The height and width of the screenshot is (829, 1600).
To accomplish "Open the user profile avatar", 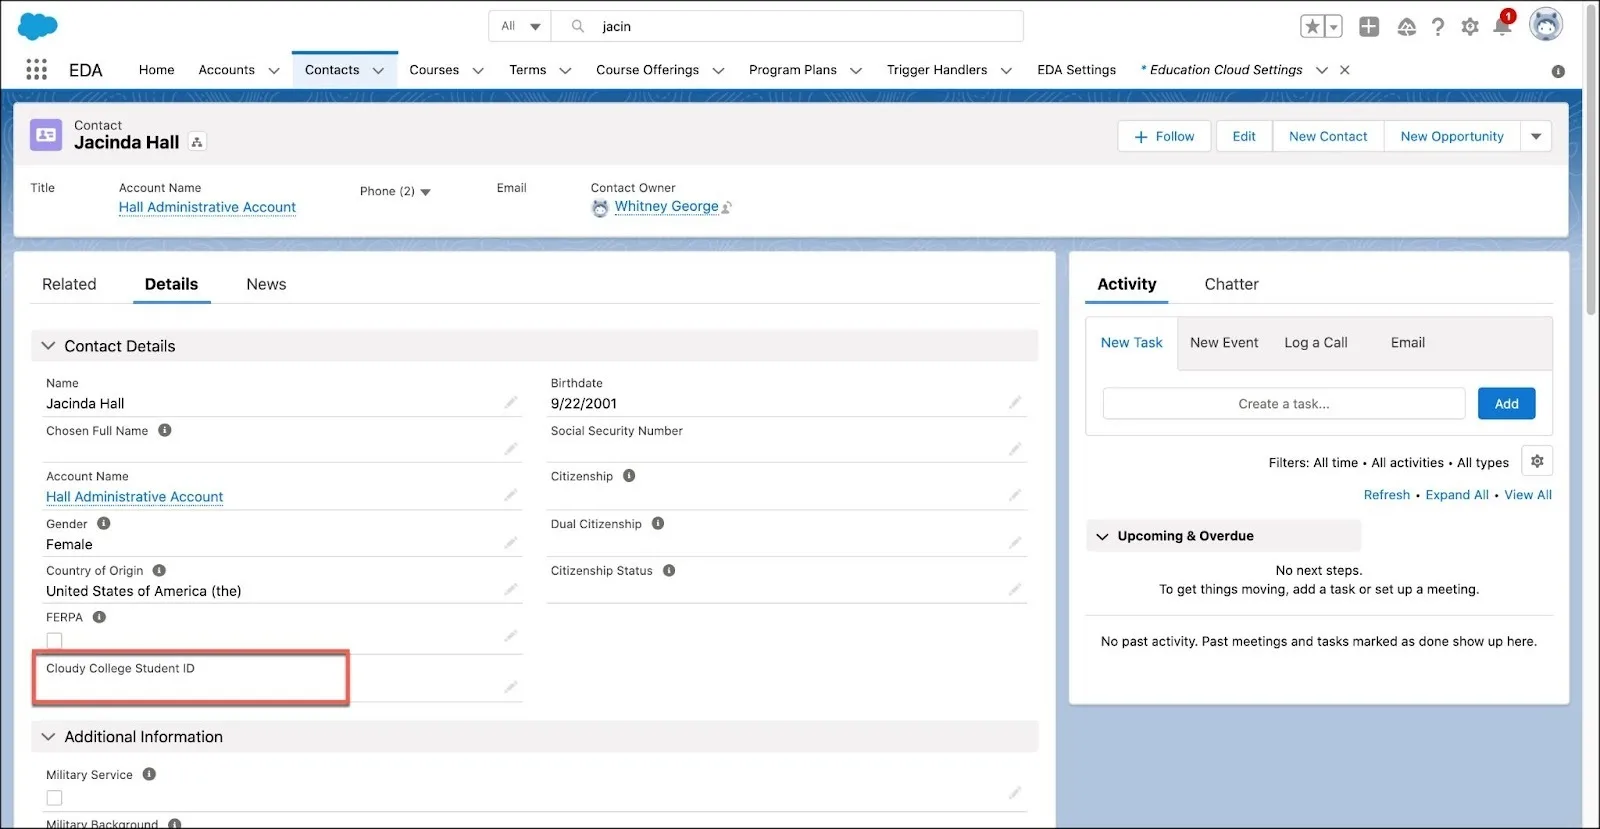I will 1546,25.
